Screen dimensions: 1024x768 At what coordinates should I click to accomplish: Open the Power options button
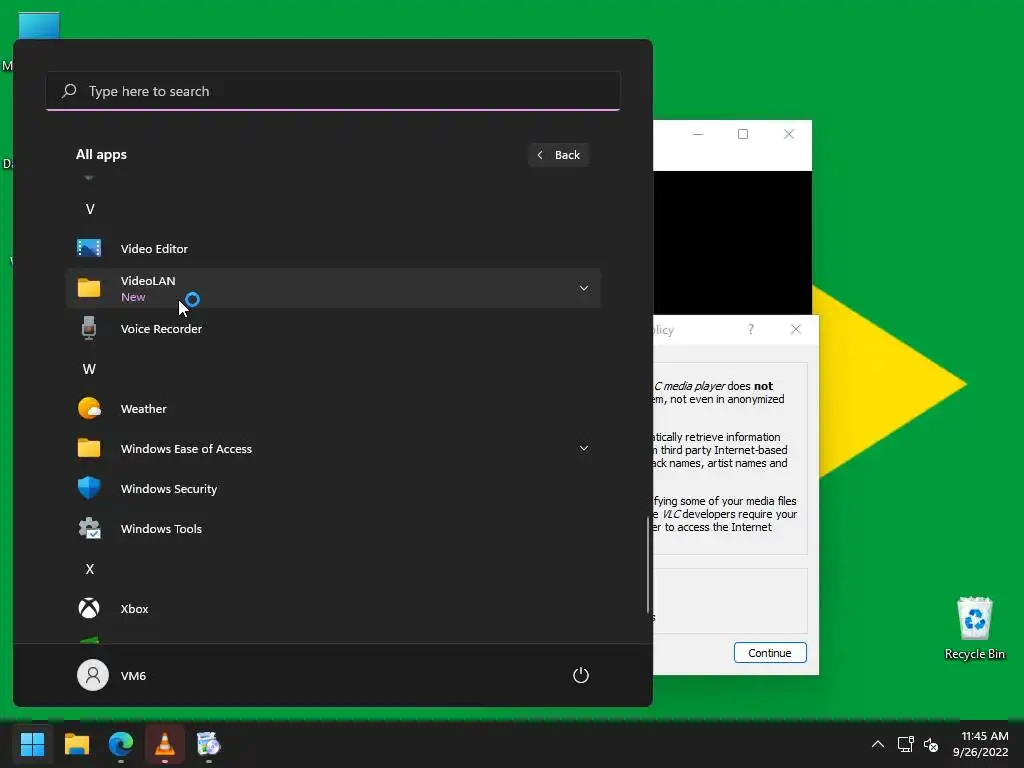pyautogui.click(x=581, y=675)
